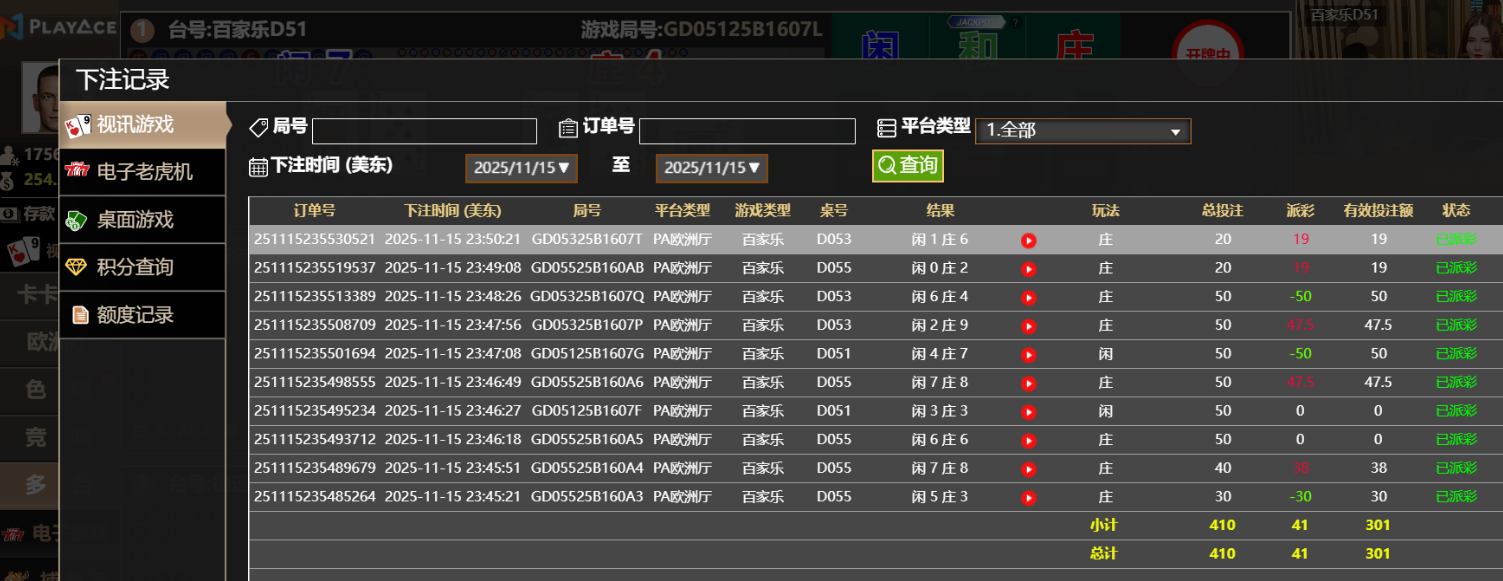
Task: Open the end date picker dropdown
Action: click(x=711, y=168)
